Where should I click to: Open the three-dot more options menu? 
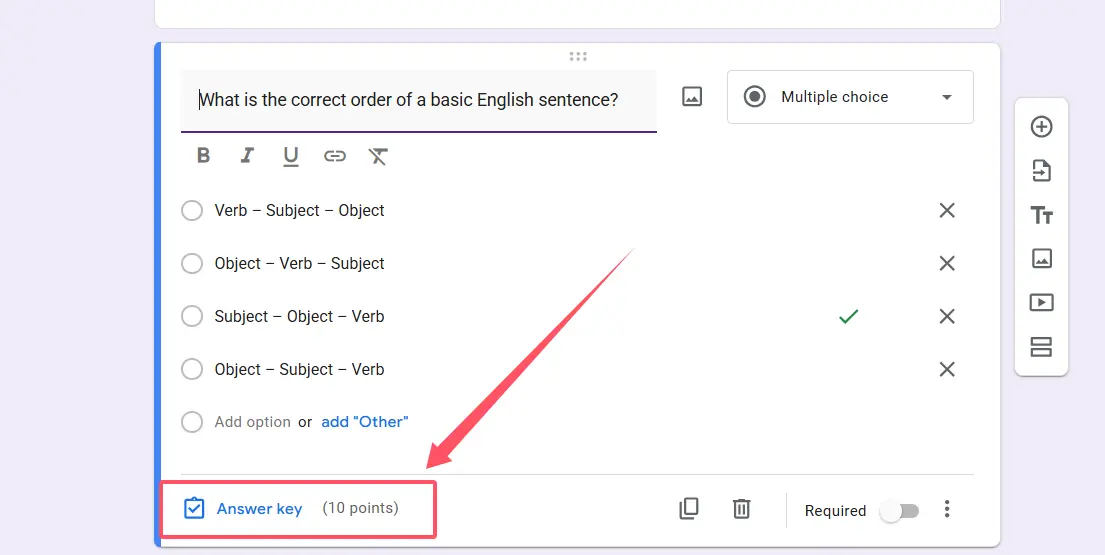click(x=947, y=510)
